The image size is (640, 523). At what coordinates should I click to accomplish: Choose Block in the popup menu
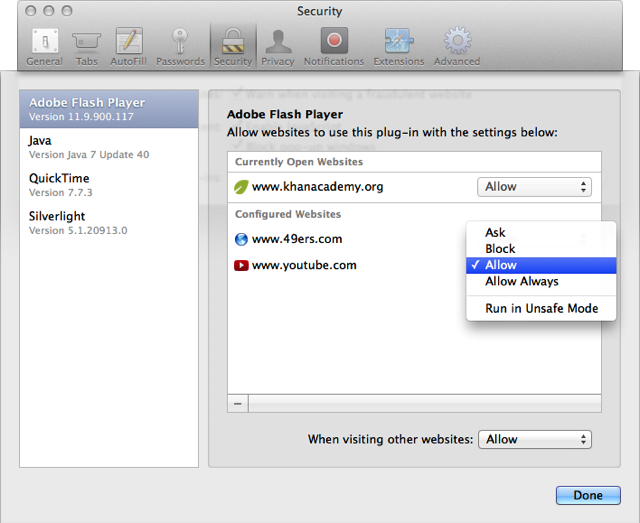point(500,248)
